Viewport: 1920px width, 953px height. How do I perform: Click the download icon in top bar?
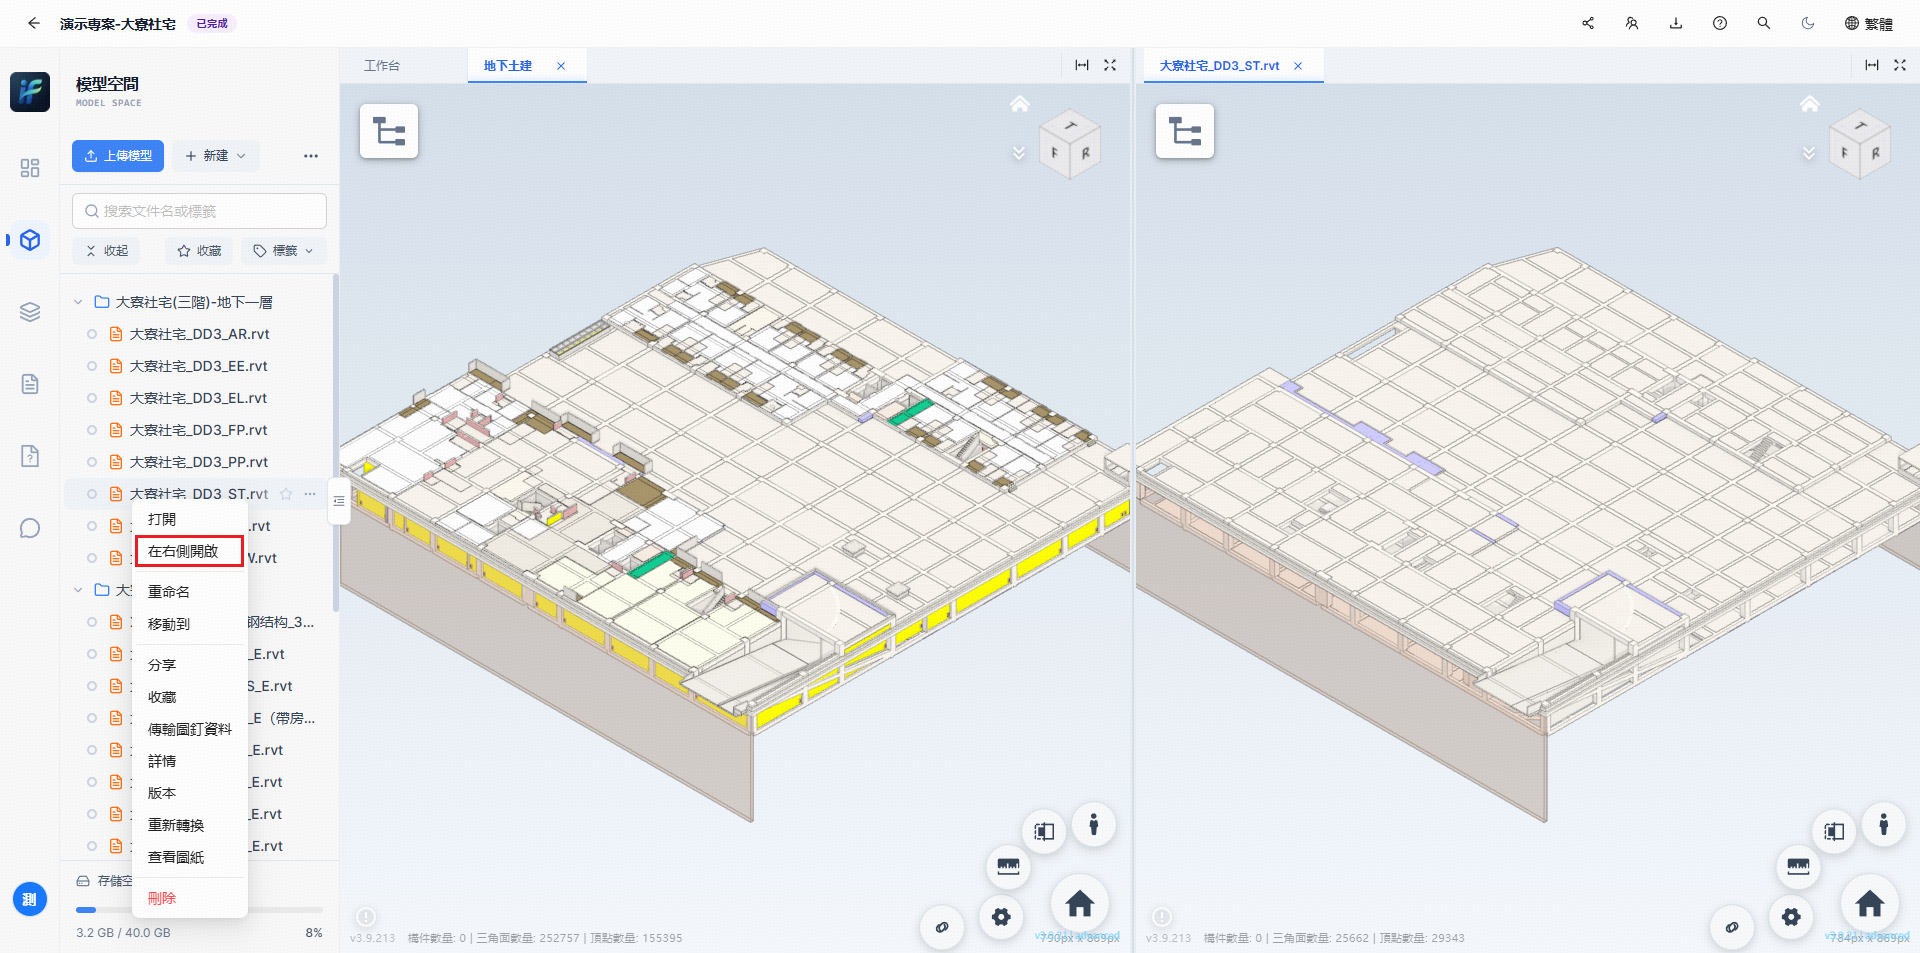click(x=1676, y=23)
